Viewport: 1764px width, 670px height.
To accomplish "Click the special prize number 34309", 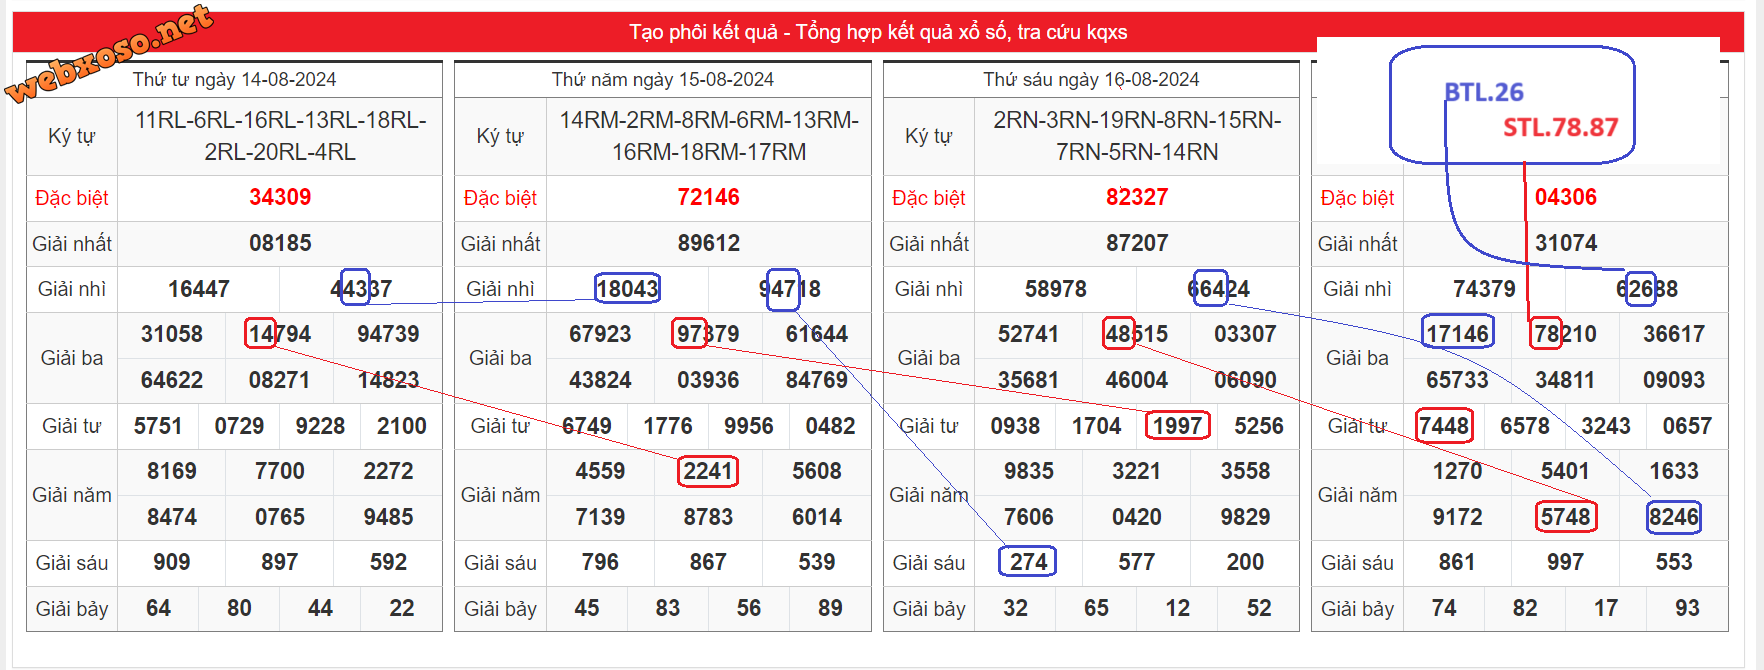I will 280,197.
